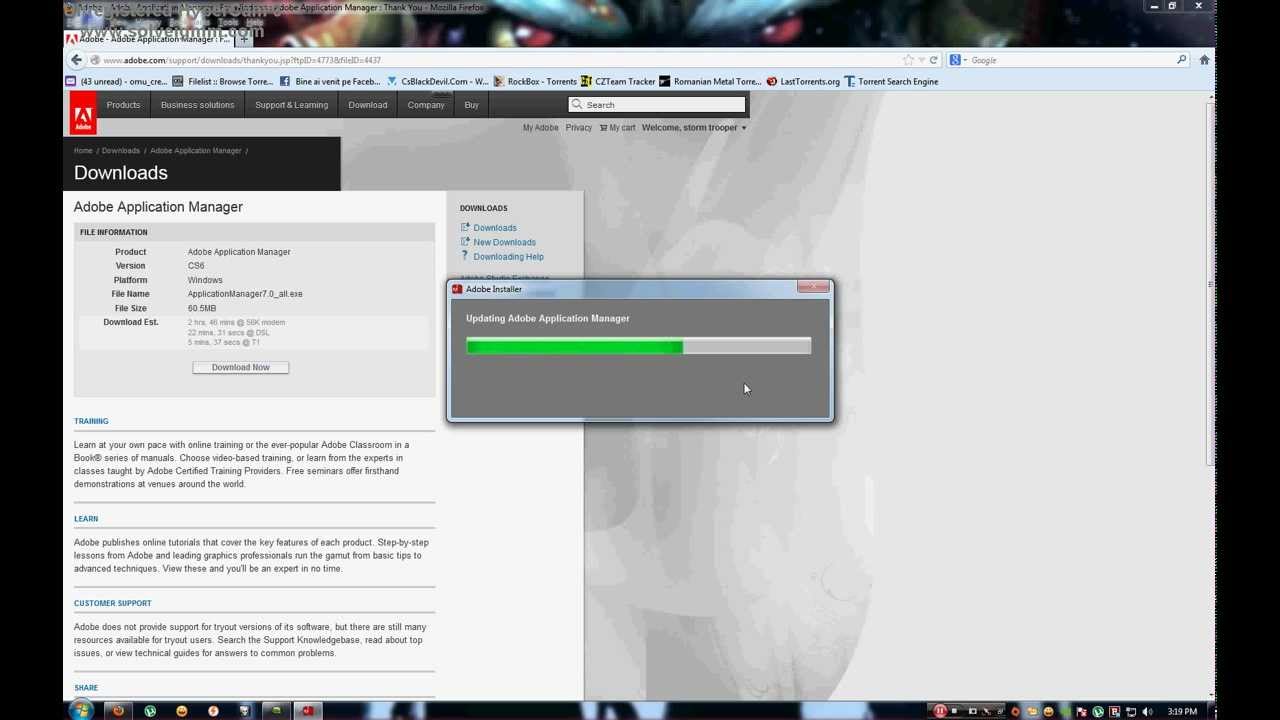The height and width of the screenshot is (720, 1280).
Task: Click the Adobe logo
Action: tap(83, 113)
